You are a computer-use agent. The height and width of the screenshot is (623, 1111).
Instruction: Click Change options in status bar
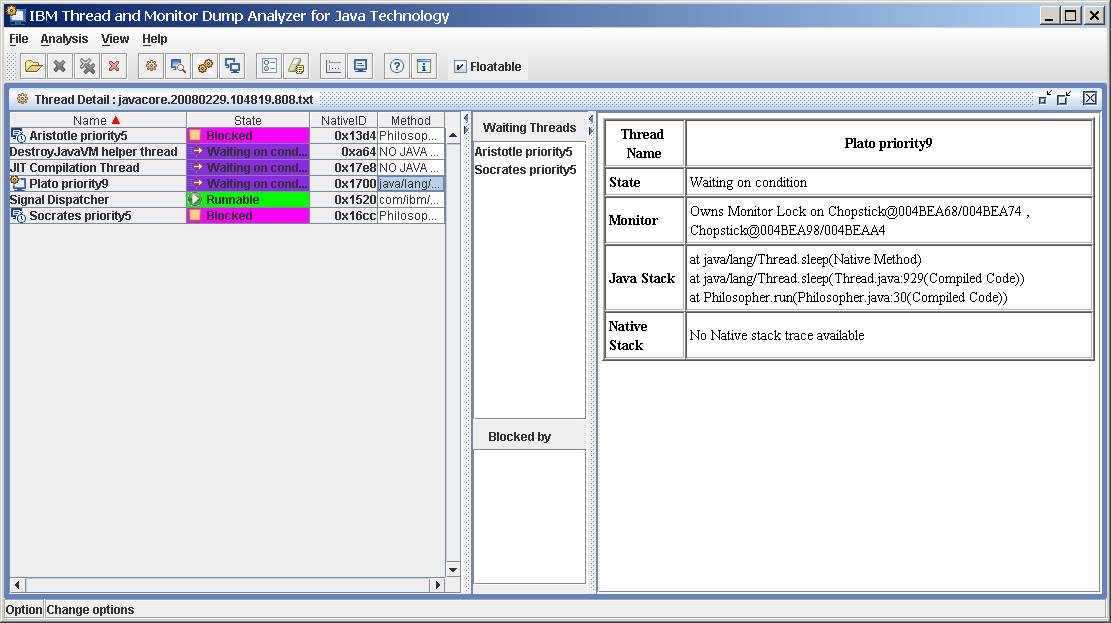pos(90,609)
